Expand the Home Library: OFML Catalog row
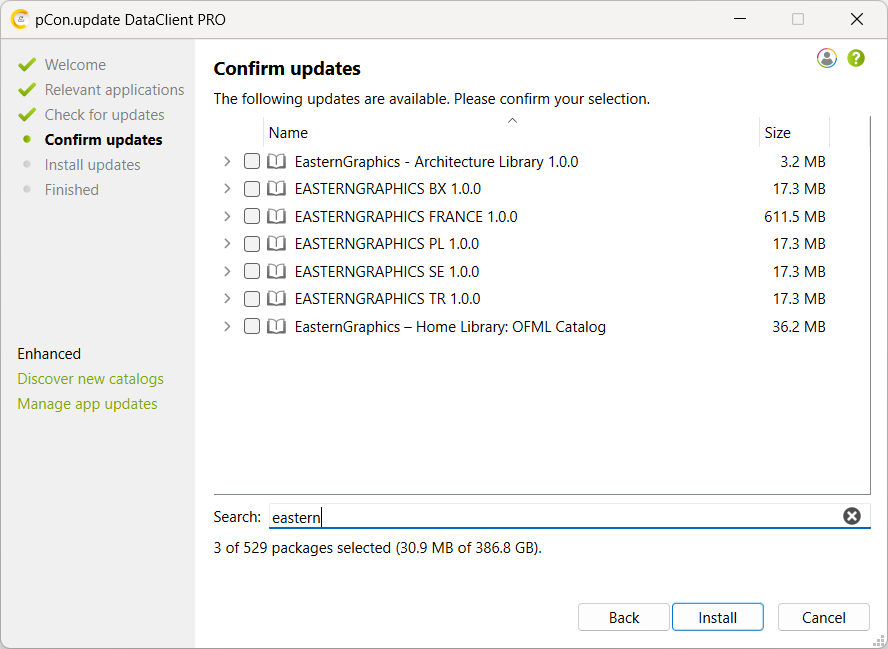The image size is (888, 649). 227,326
